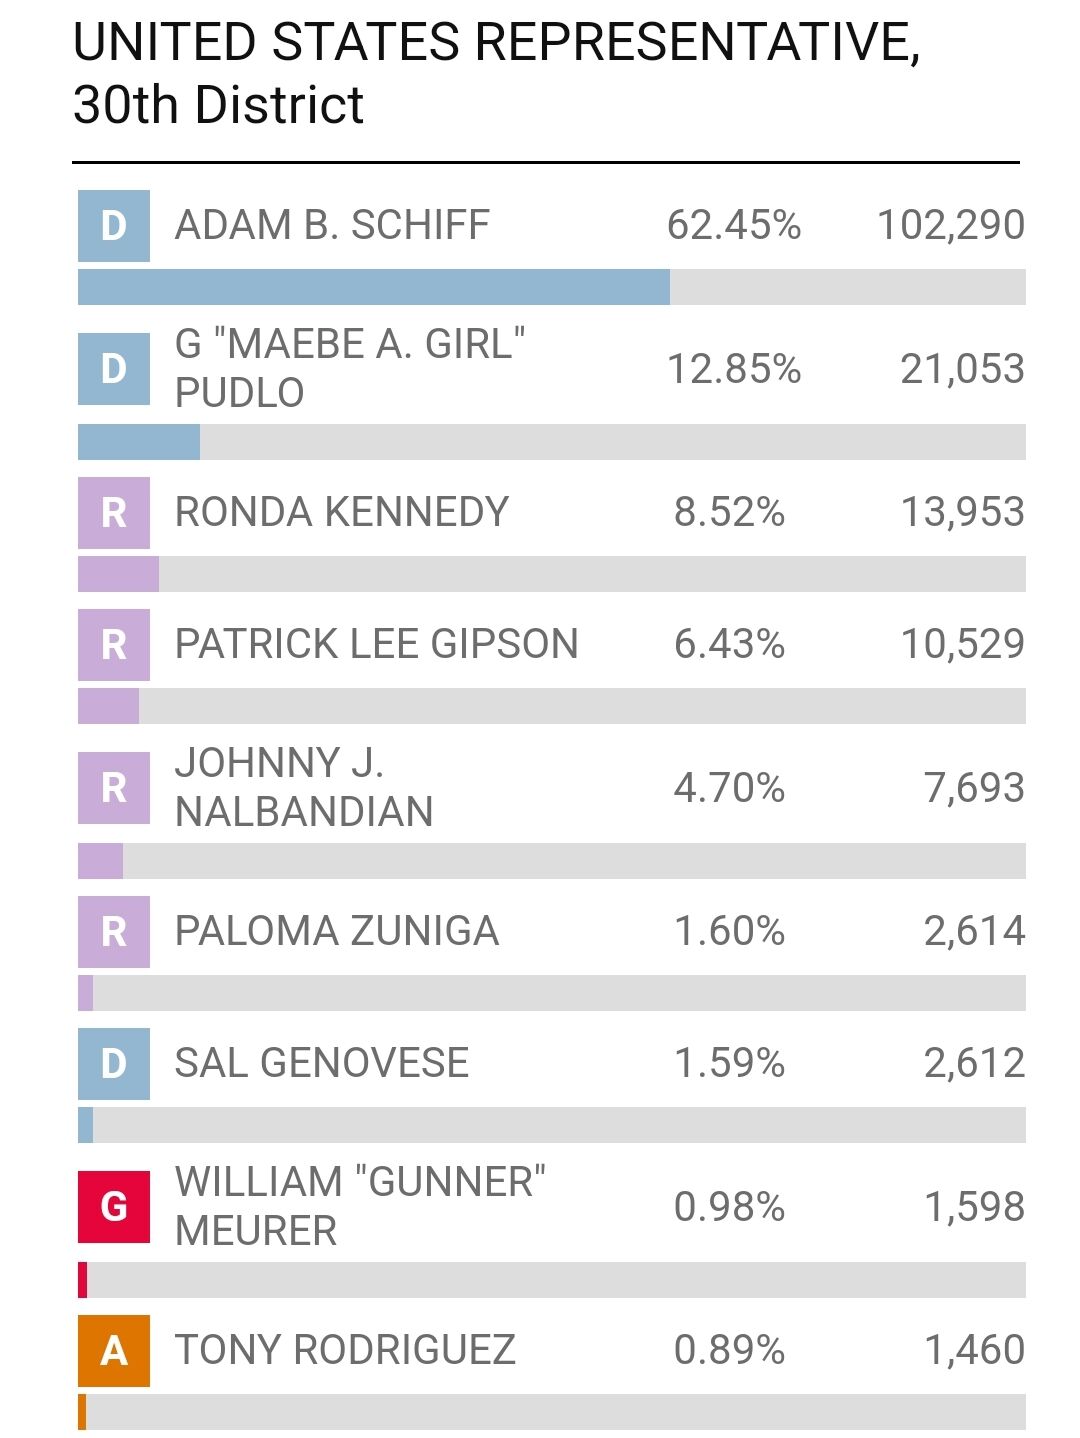Tap the 21,053 vote total for Pudlo
The image size is (1080, 1438).
(x=962, y=369)
